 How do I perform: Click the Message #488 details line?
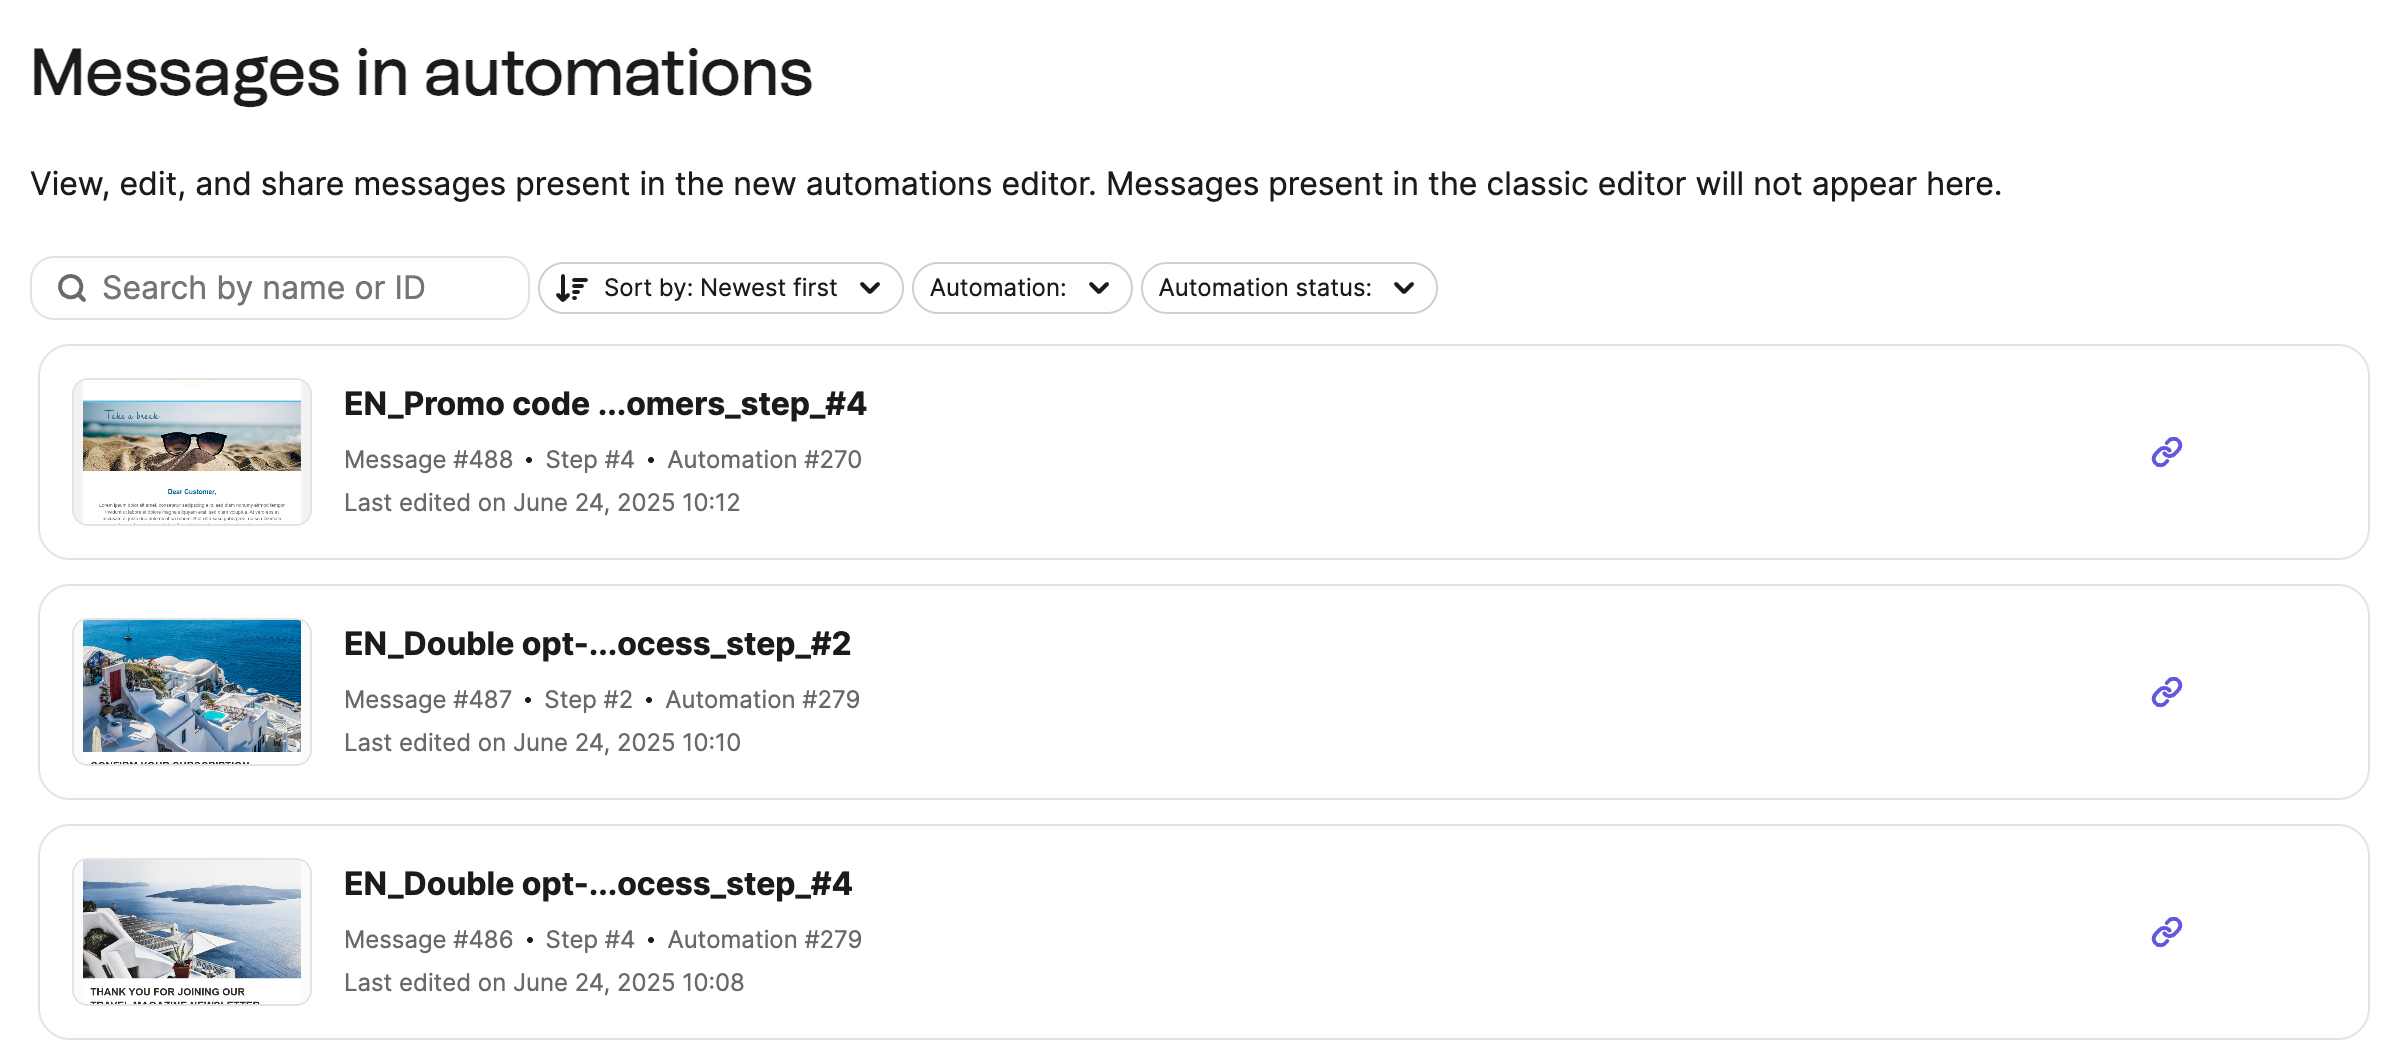coord(602,460)
